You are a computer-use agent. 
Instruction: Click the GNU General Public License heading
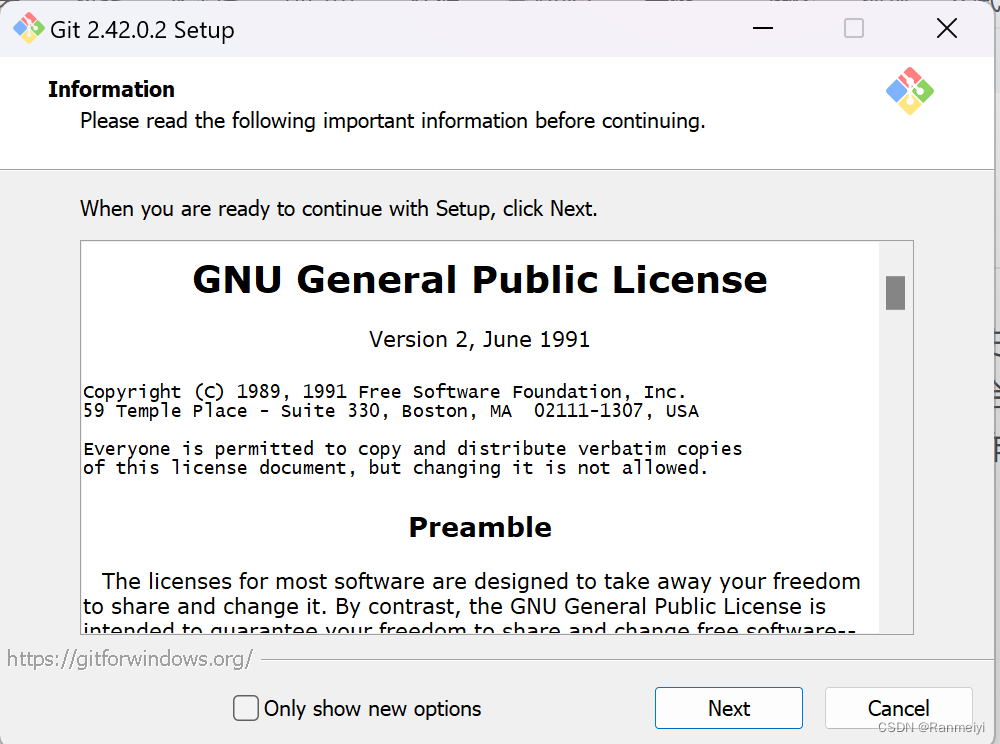(x=480, y=279)
